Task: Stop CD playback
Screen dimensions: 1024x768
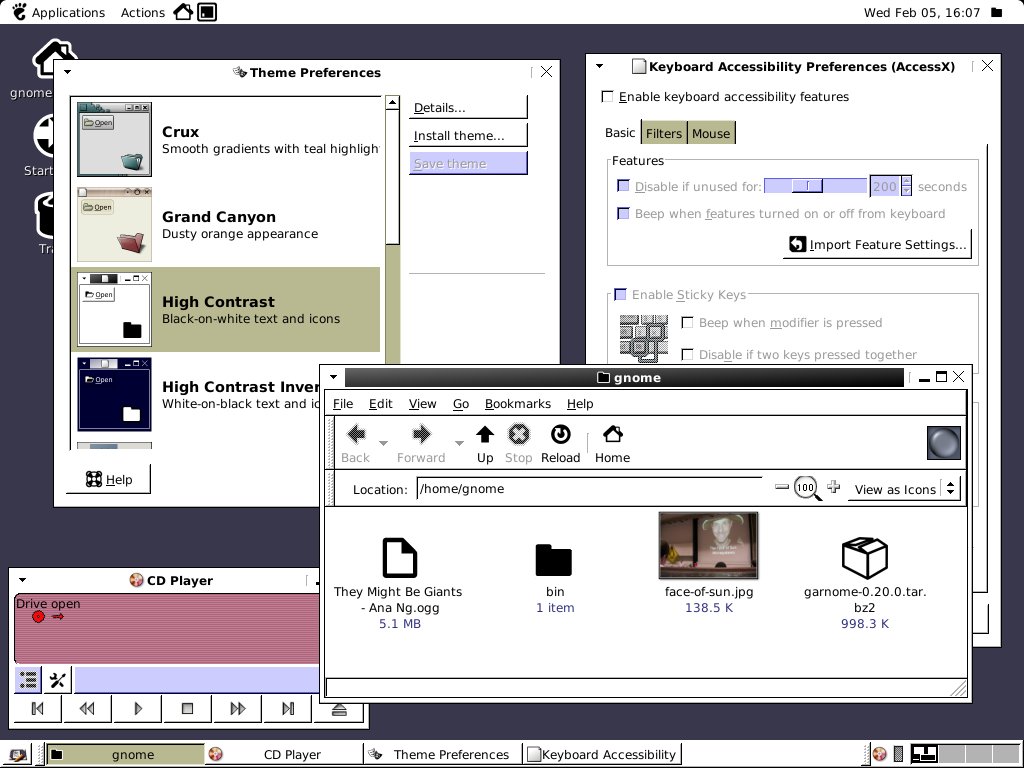Action: 187,709
